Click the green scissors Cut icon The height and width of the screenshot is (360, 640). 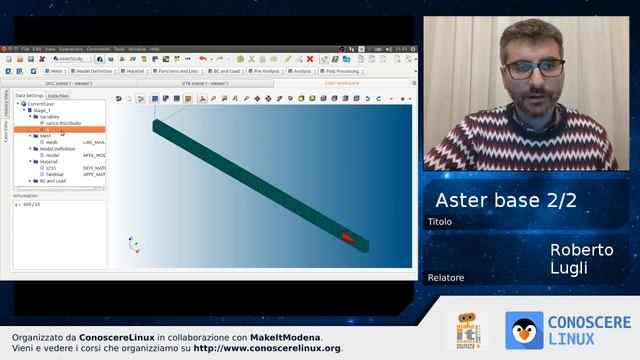pos(251,59)
